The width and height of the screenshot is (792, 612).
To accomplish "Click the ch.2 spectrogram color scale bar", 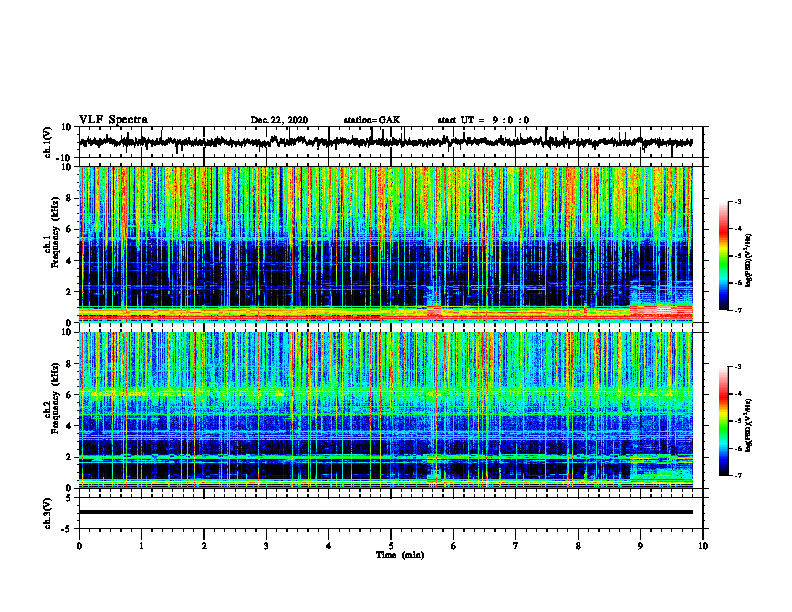I will (723, 421).
